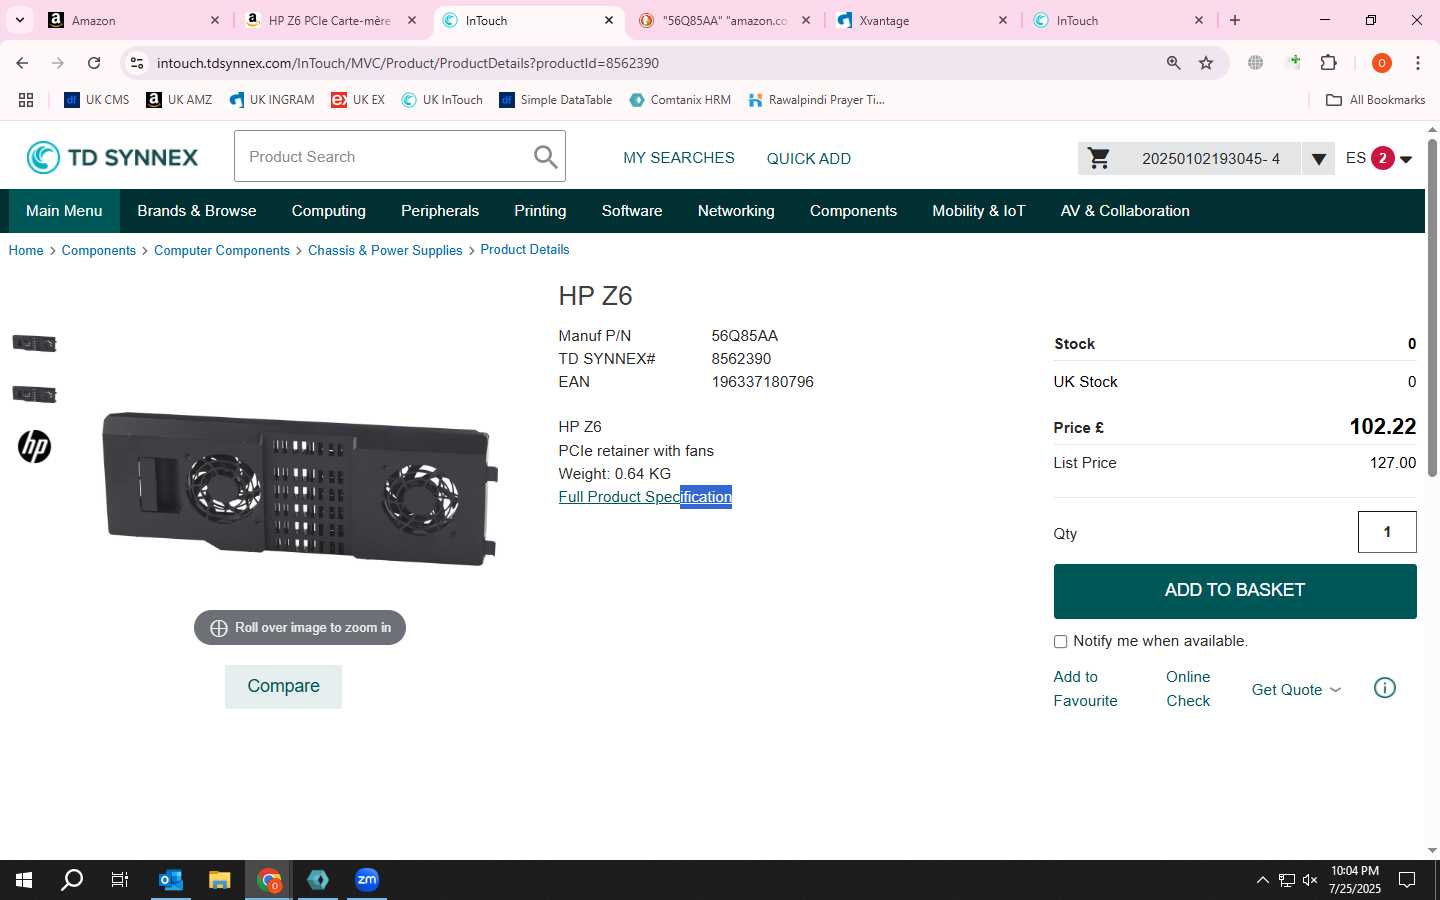This screenshot has height=900, width=1440.
Task: Click the zoom magnifier icon in address bar
Action: click(x=1173, y=63)
